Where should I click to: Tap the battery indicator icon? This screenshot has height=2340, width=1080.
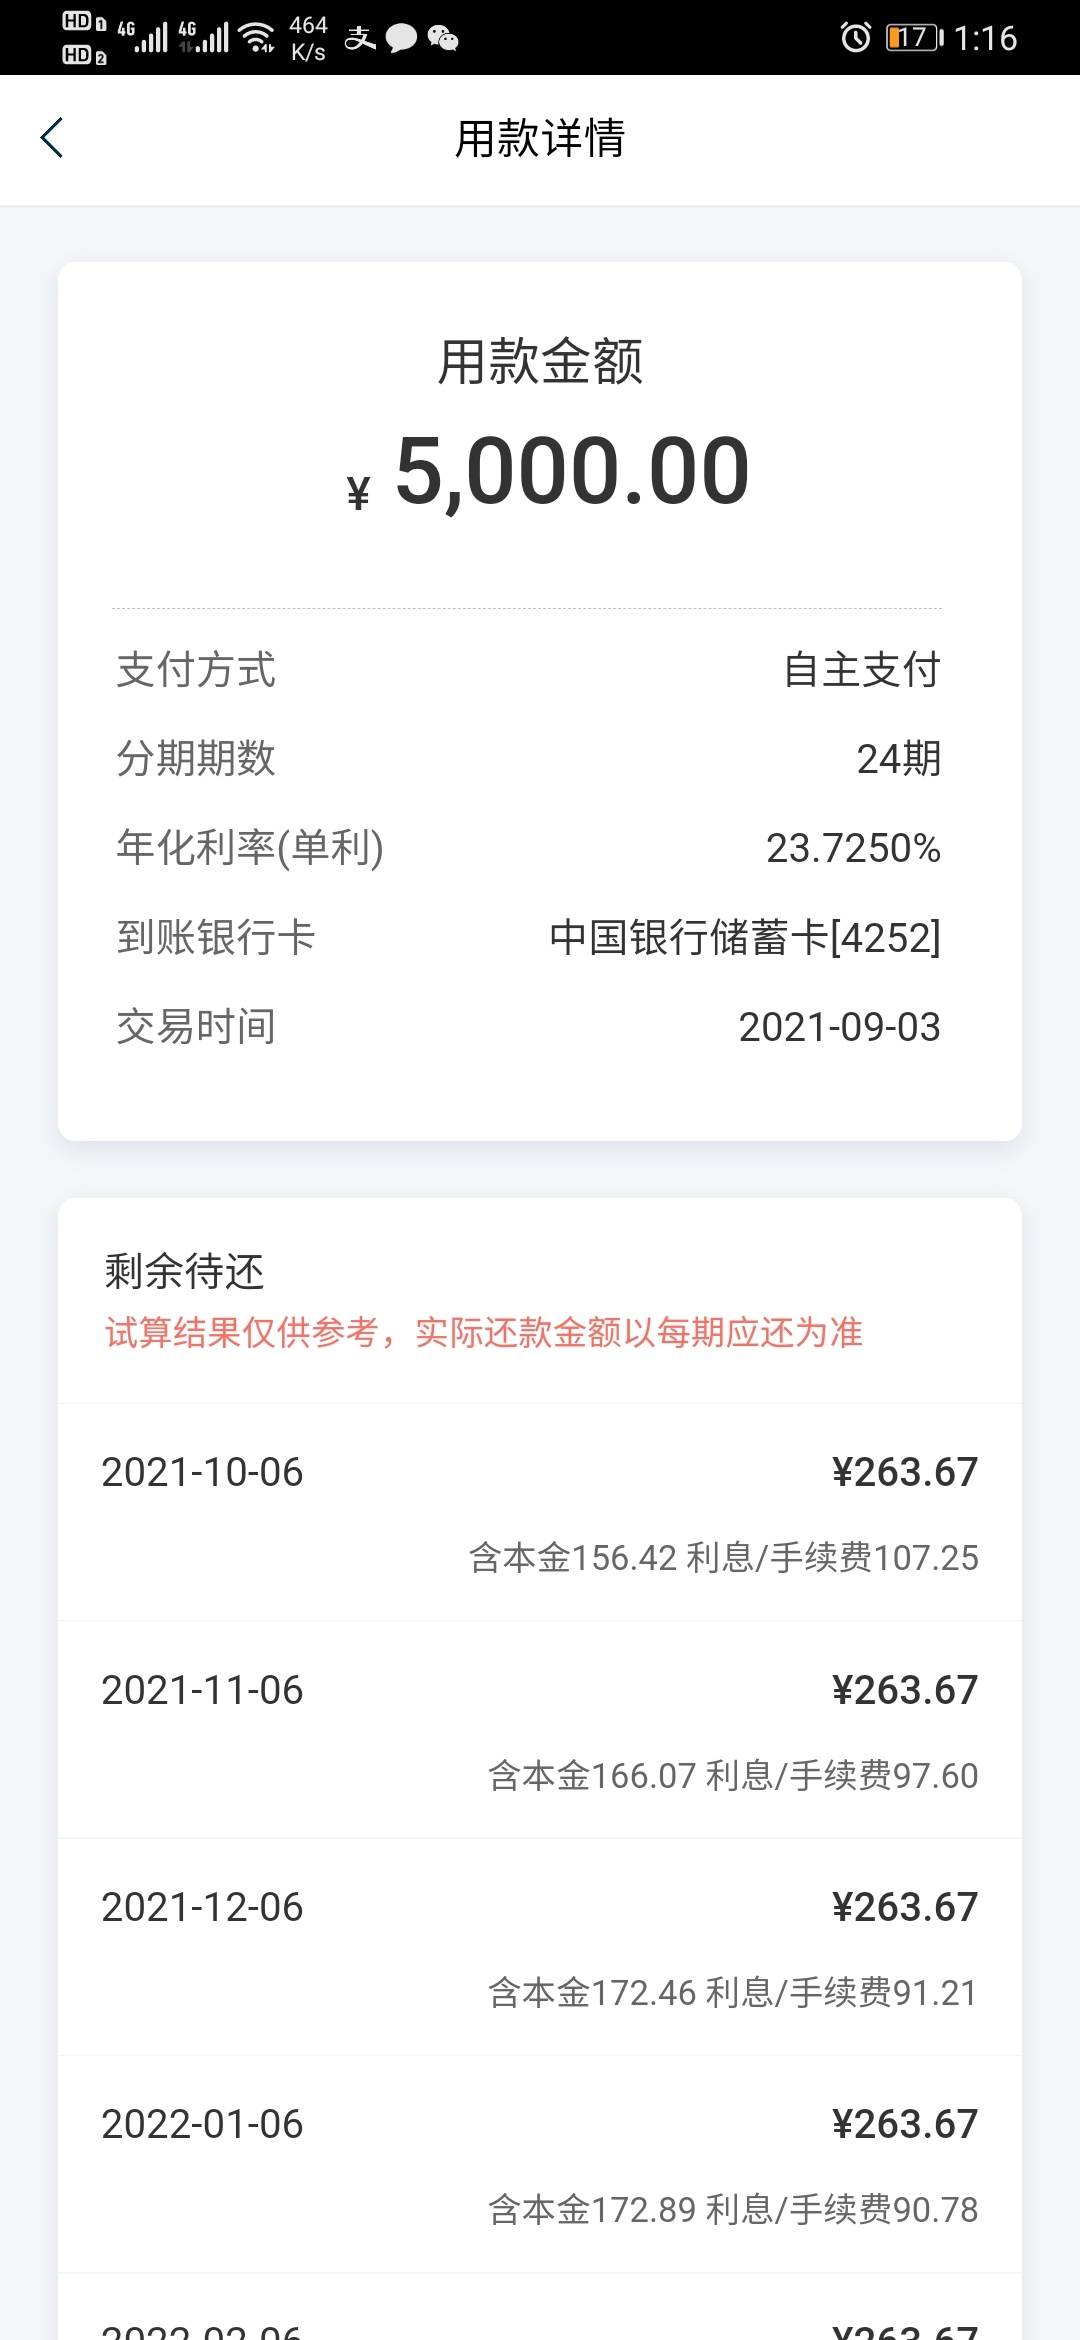click(x=914, y=38)
